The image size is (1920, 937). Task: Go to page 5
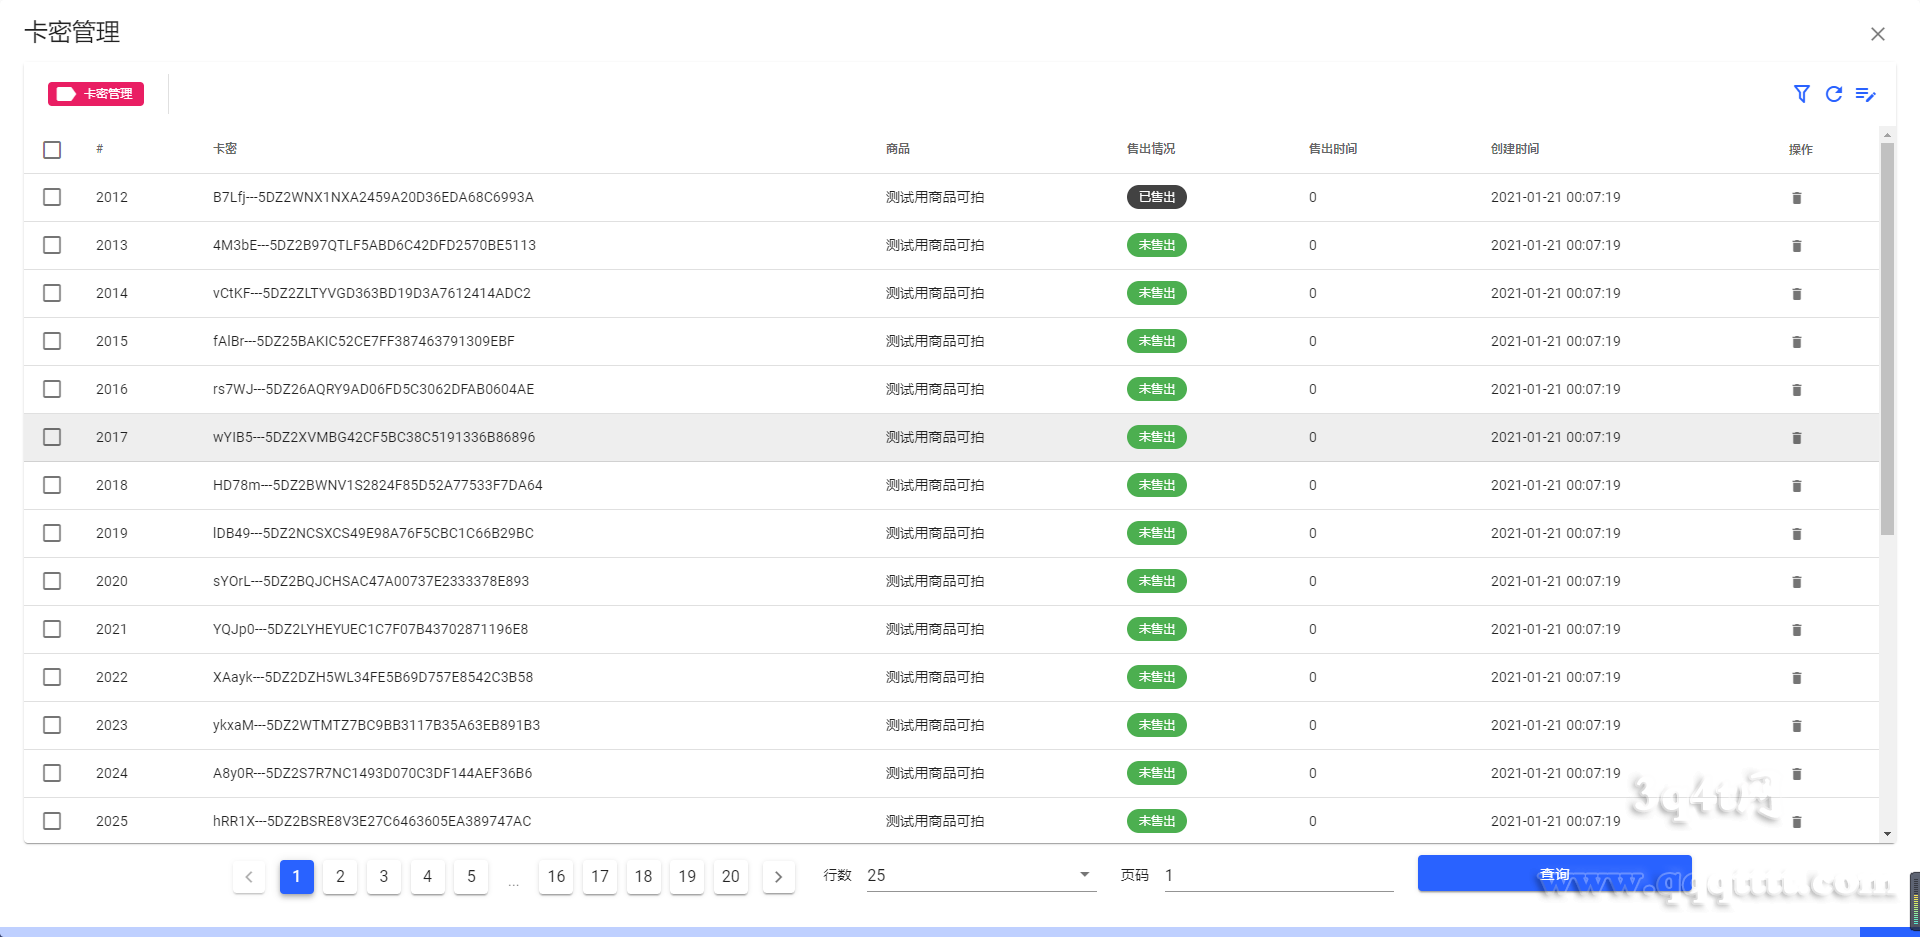coord(471,877)
